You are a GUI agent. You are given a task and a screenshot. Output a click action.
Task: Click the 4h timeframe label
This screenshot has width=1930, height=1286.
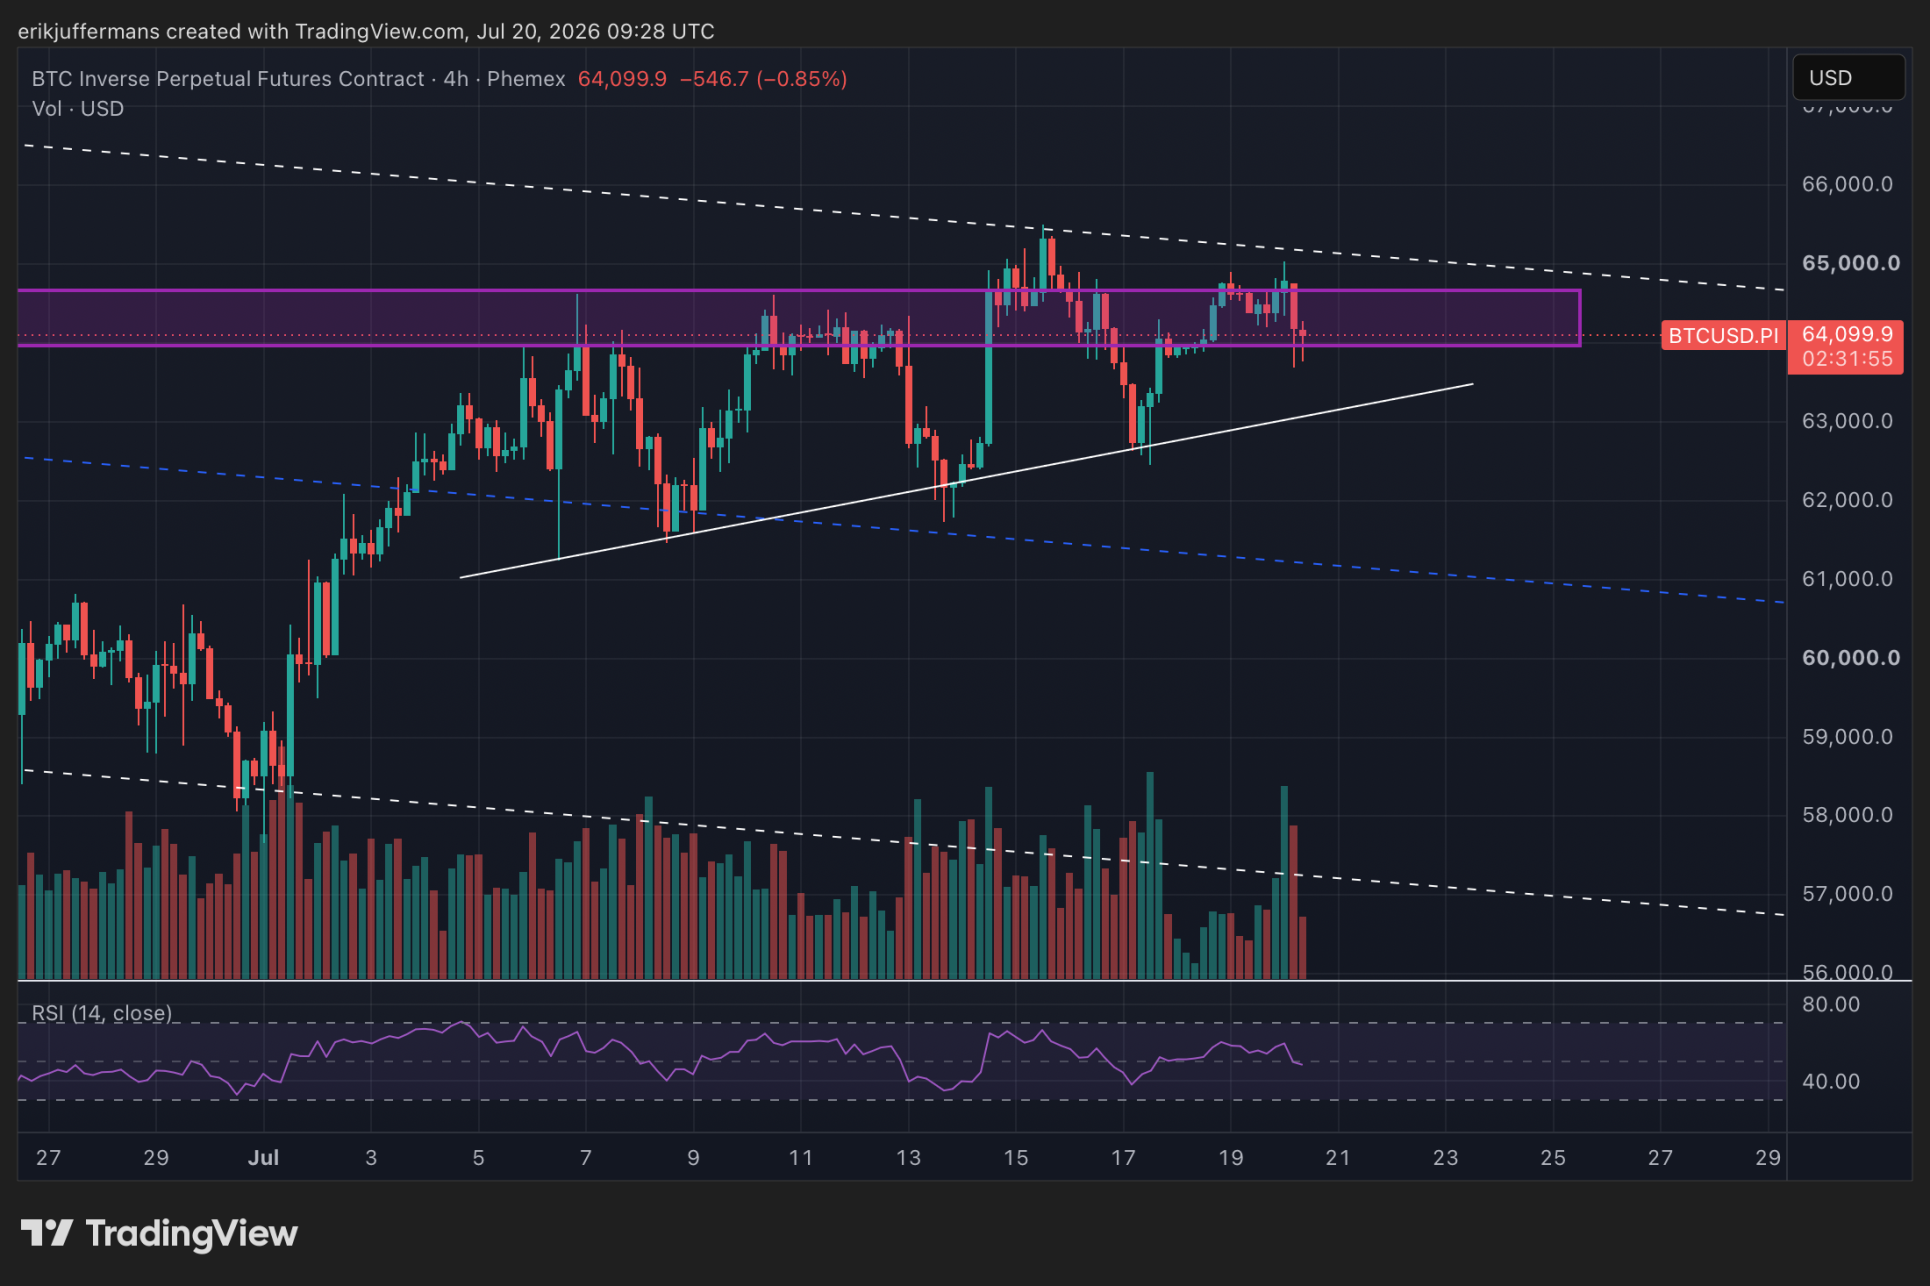point(456,79)
